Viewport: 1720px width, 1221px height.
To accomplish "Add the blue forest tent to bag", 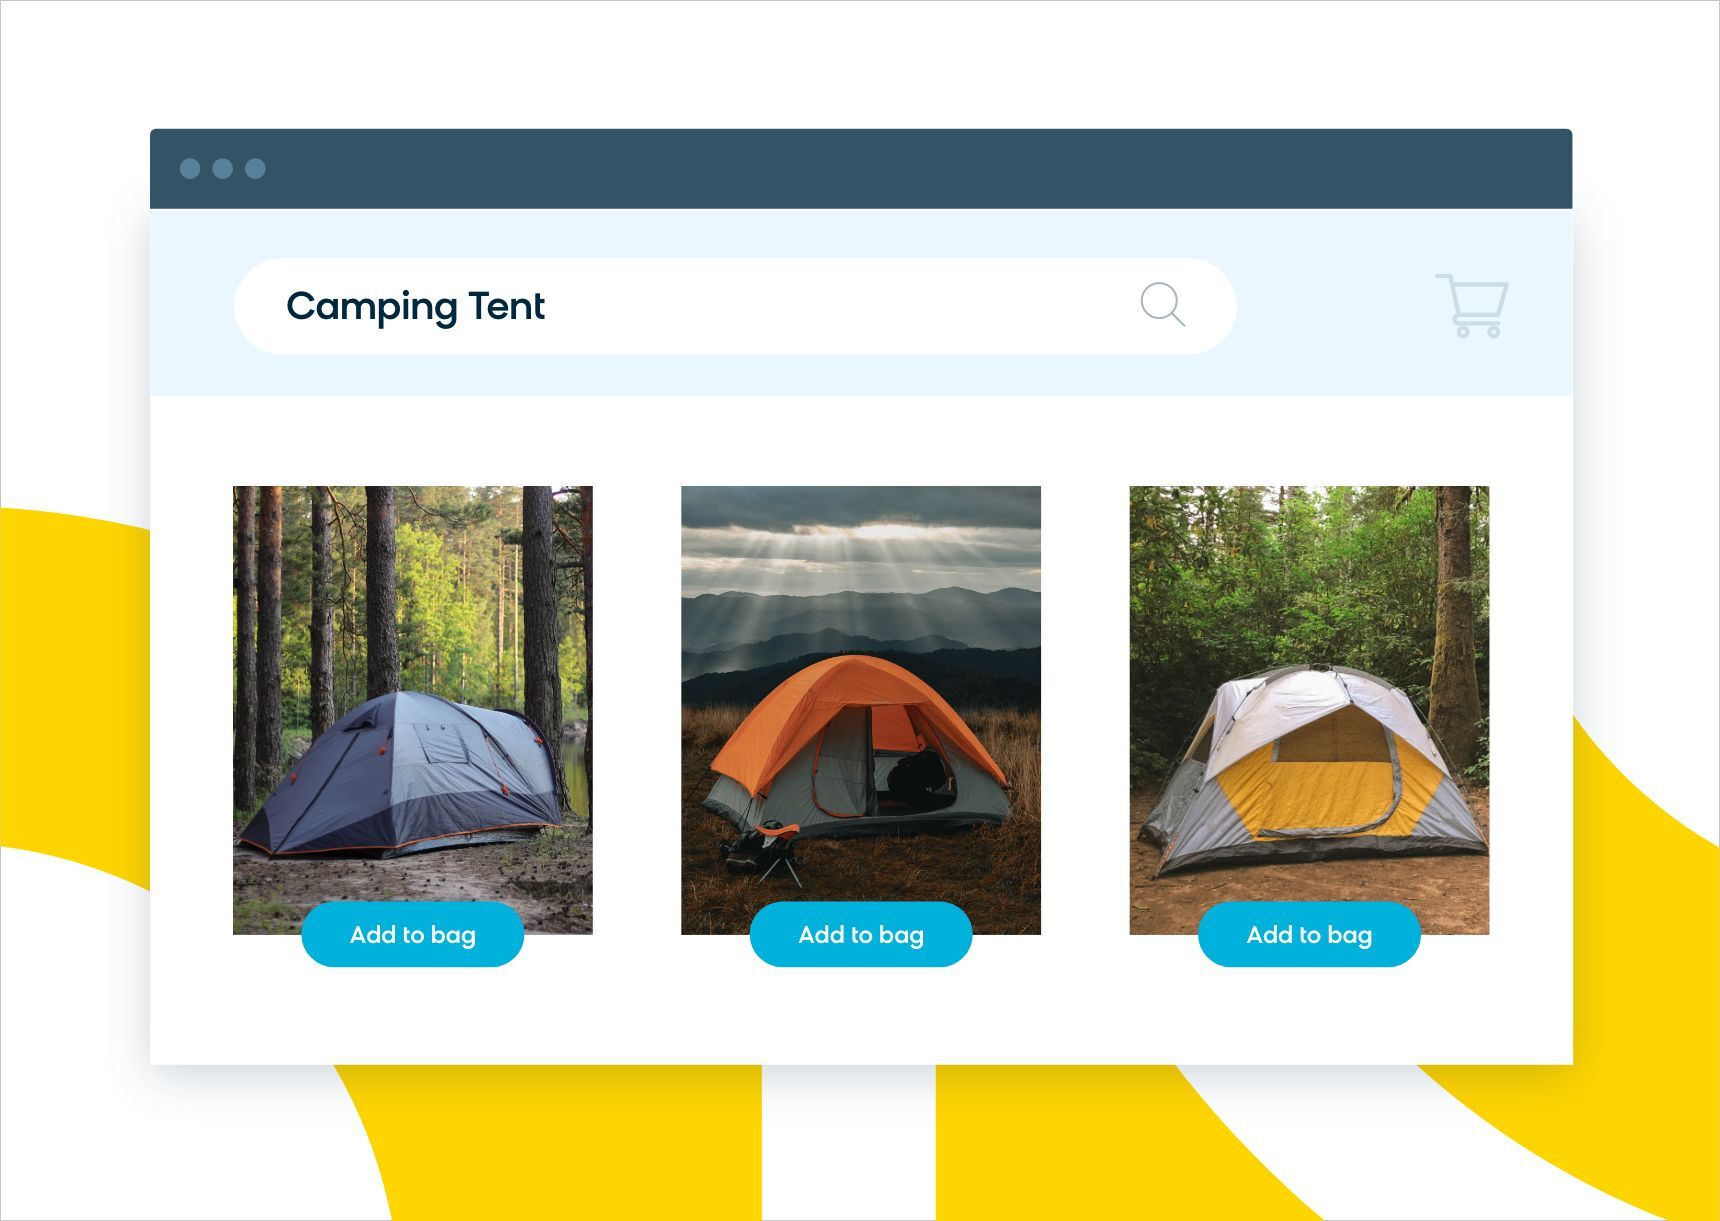I will click(412, 934).
